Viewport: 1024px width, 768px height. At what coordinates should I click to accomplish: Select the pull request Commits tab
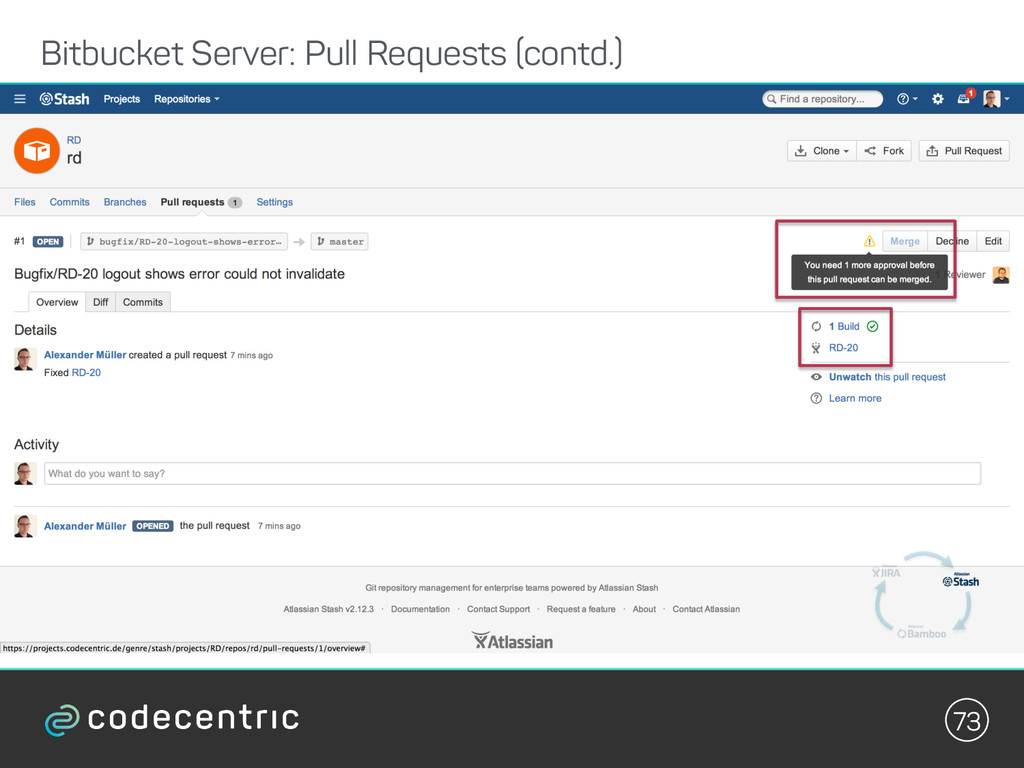click(142, 302)
